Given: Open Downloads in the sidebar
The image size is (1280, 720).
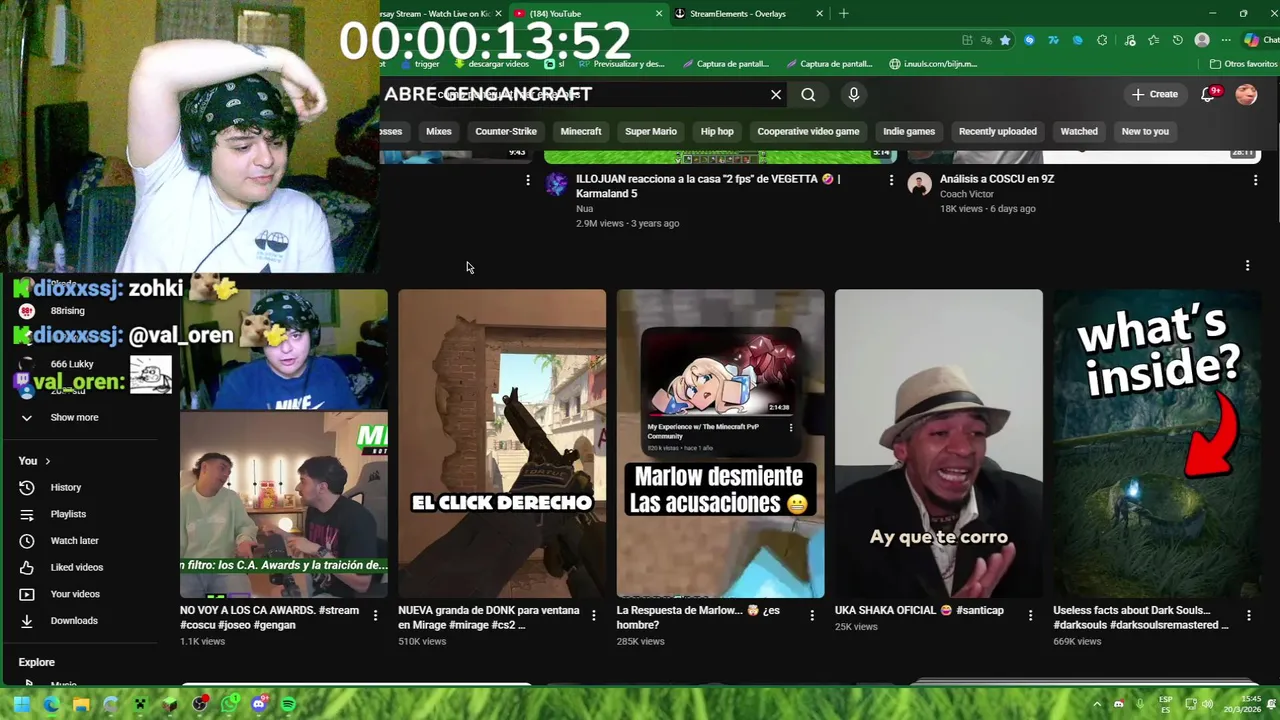Looking at the screenshot, I should click(x=74, y=621).
